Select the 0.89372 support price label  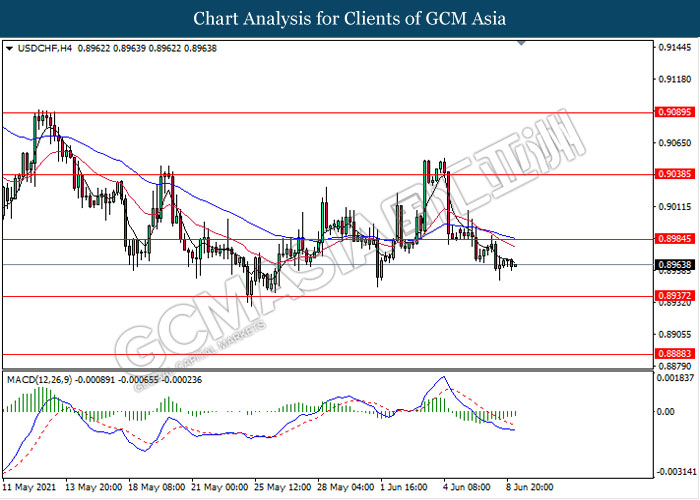(x=674, y=296)
